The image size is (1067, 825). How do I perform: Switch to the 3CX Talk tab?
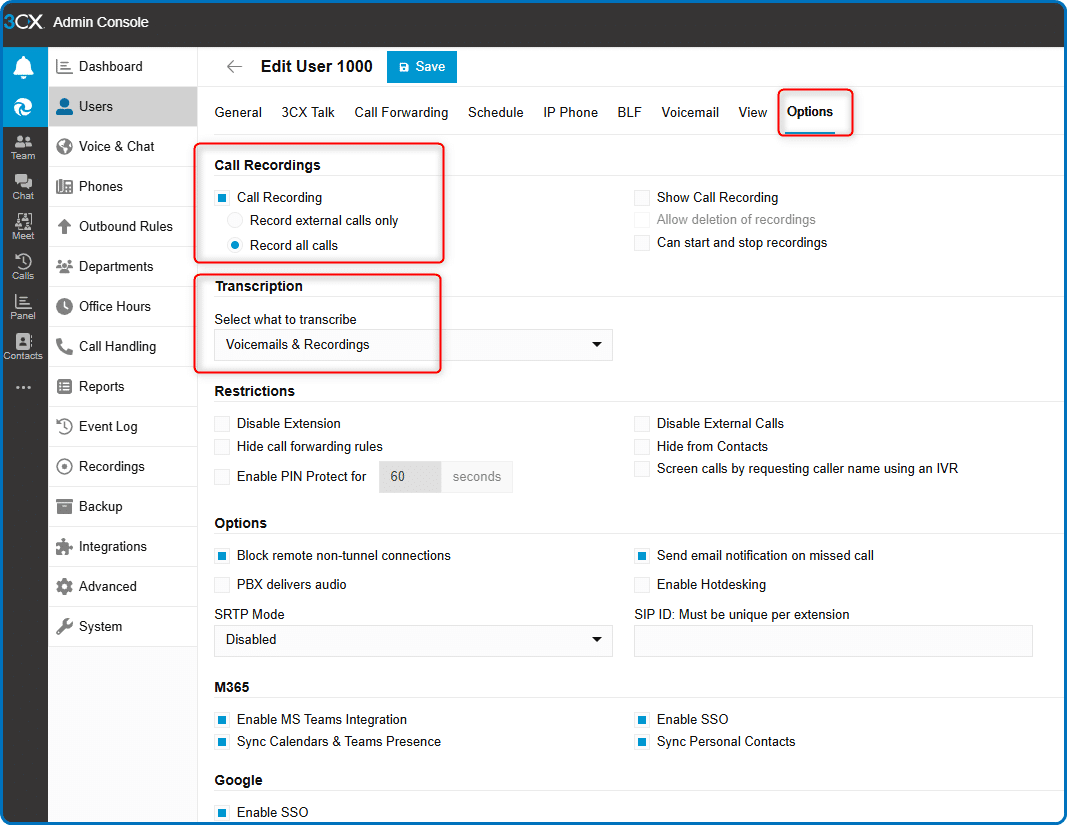pyautogui.click(x=308, y=112)
